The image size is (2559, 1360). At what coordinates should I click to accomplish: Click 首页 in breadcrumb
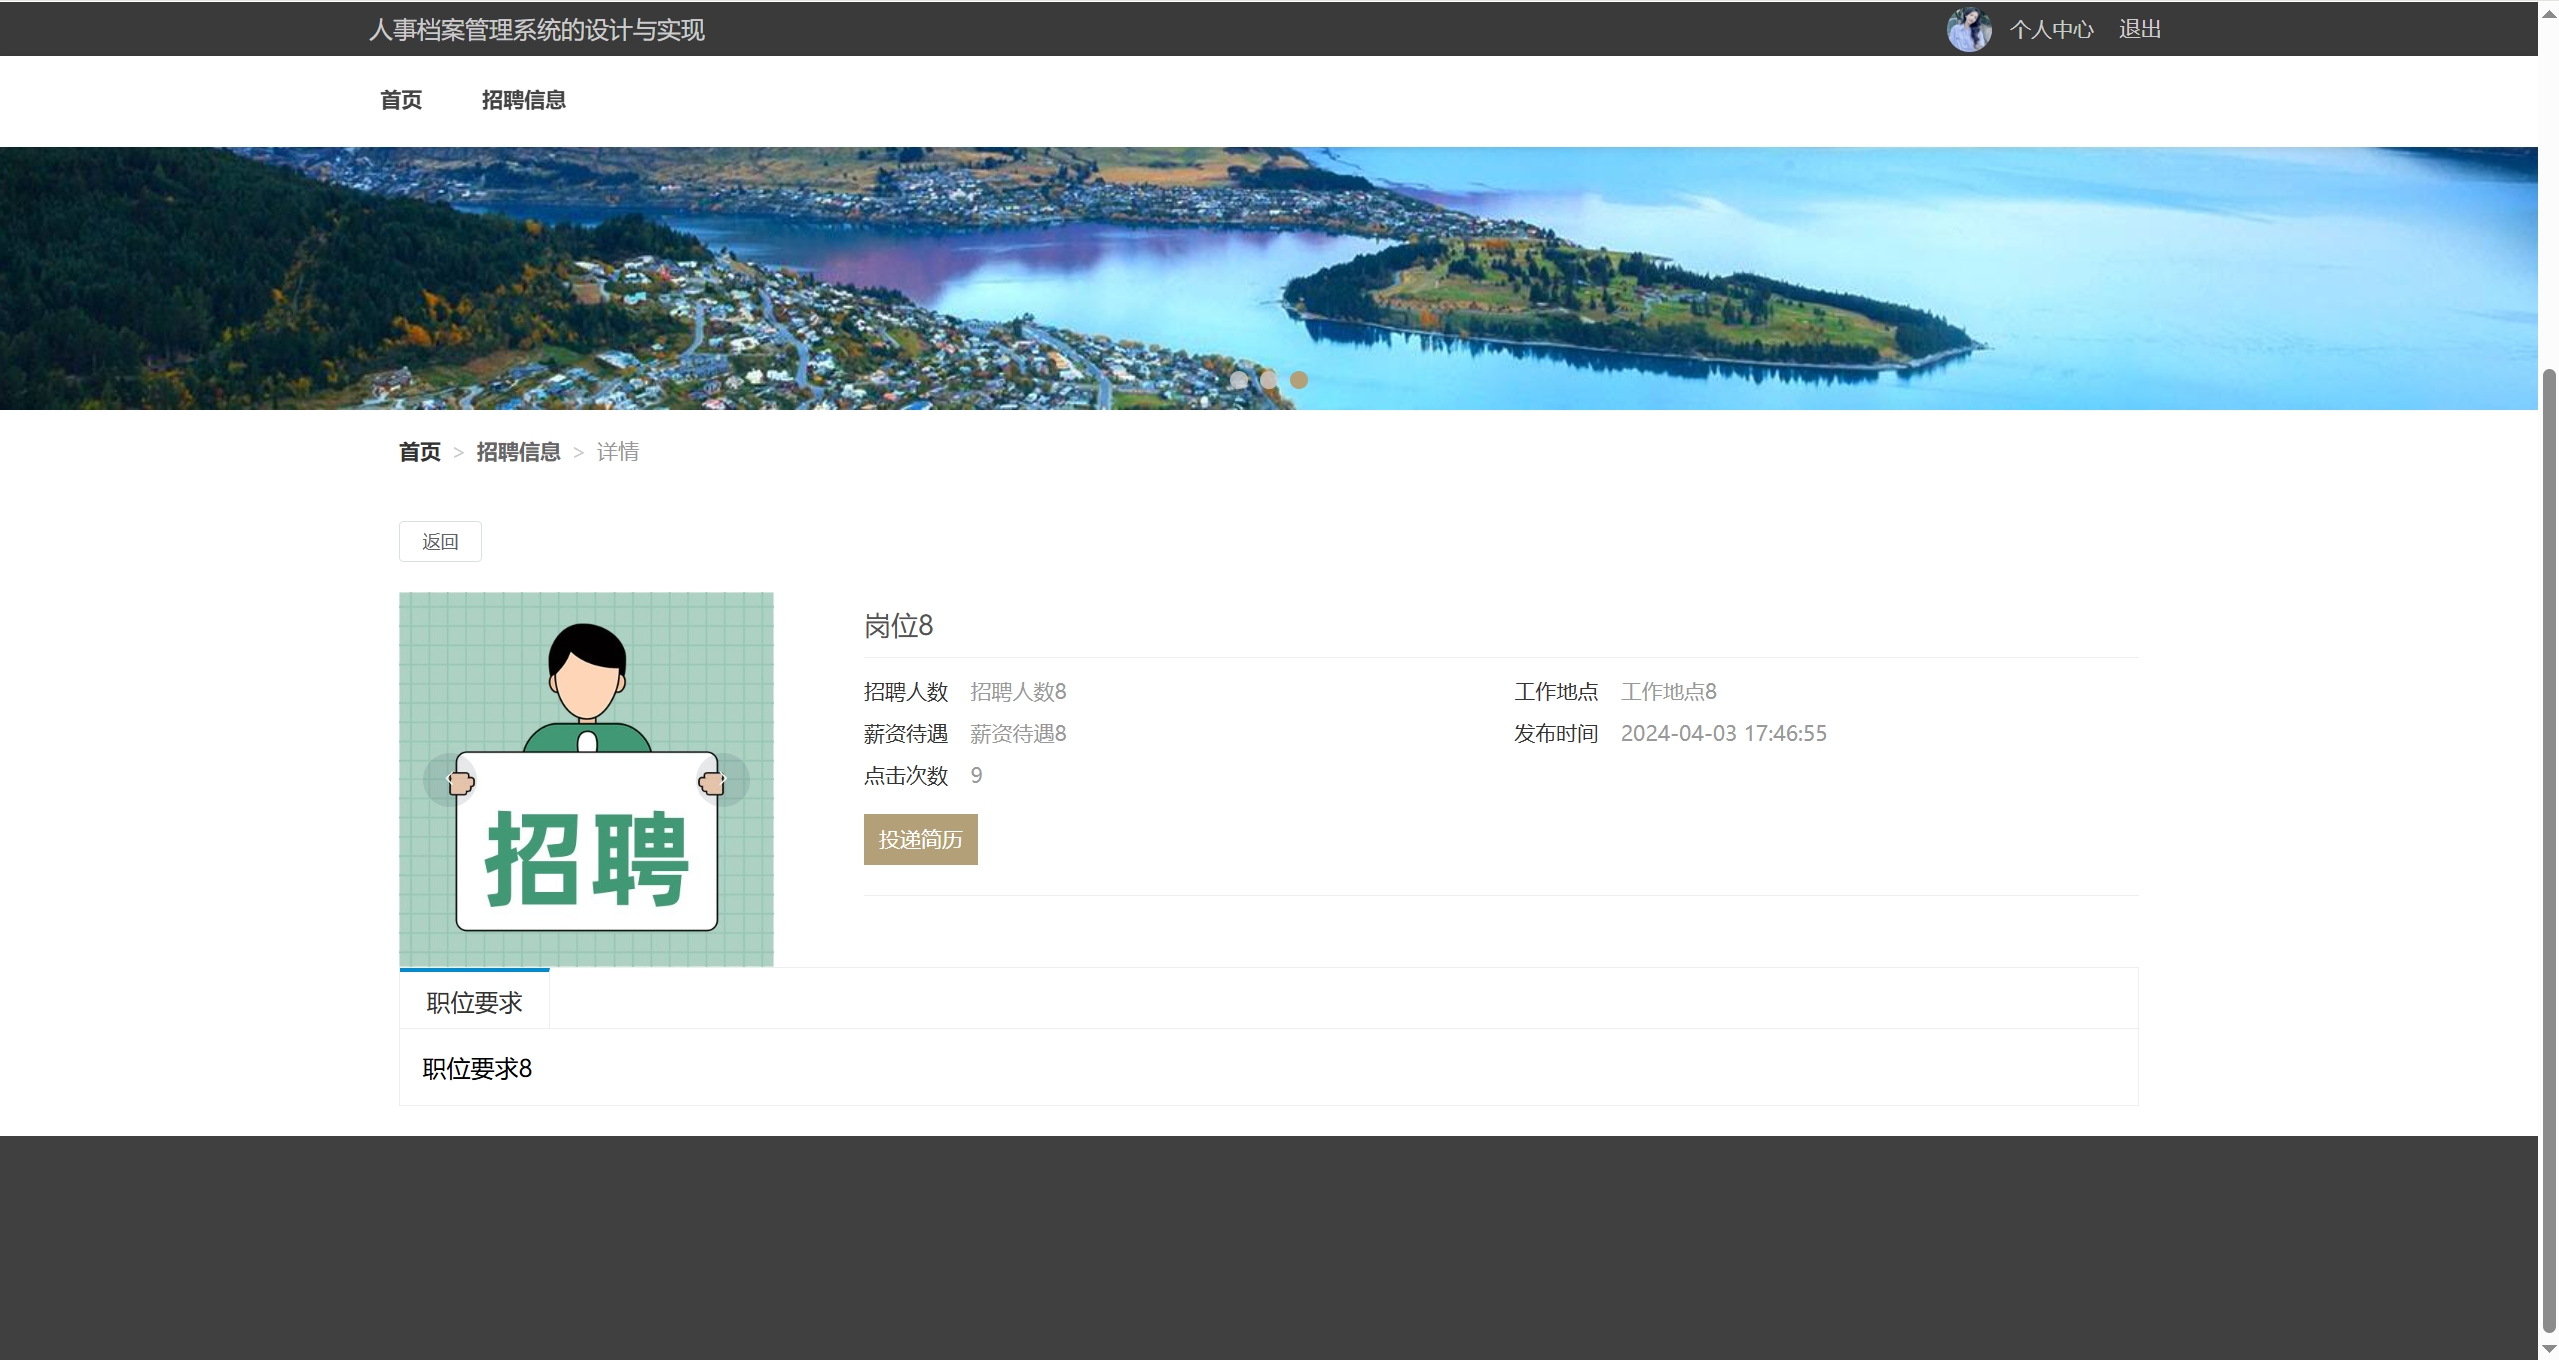point(420,452)
